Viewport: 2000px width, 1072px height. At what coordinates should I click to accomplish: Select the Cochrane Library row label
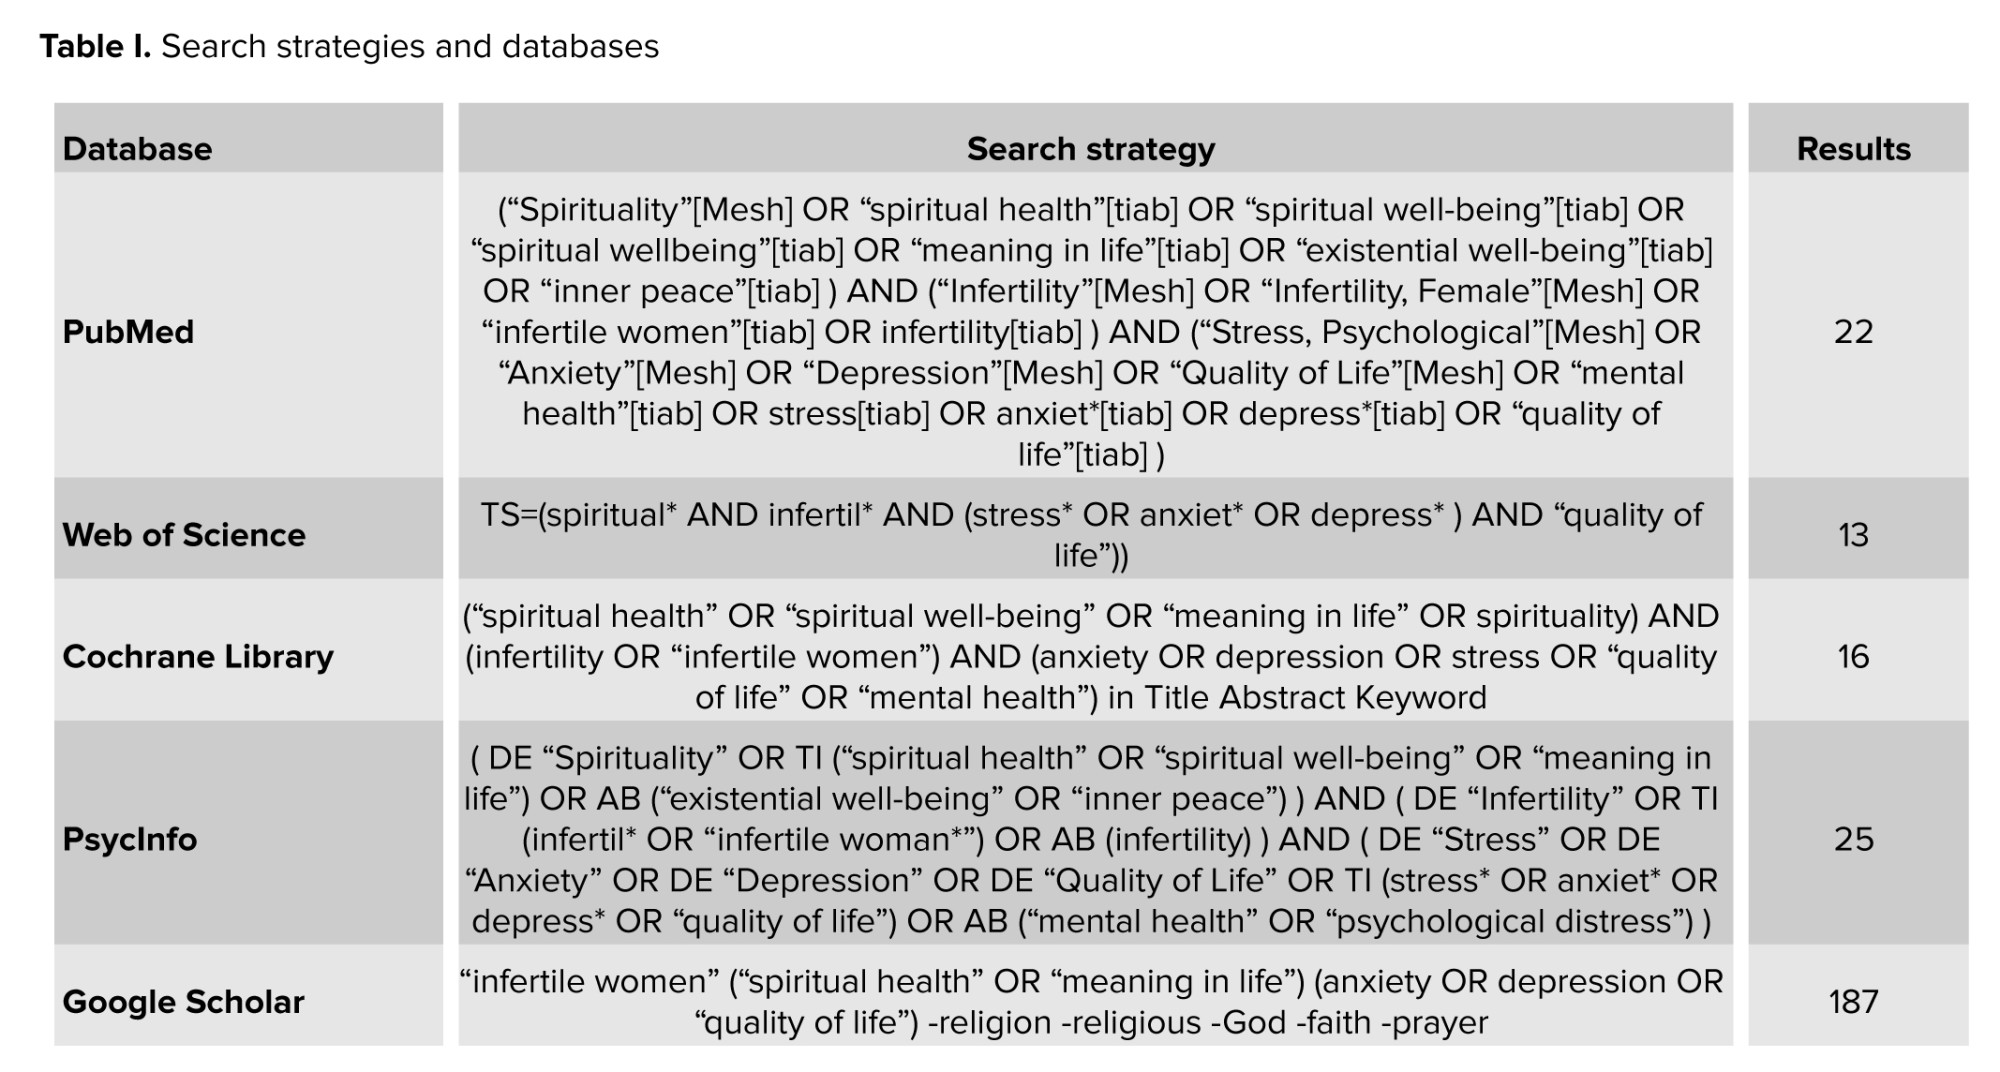tap(198, 657)
